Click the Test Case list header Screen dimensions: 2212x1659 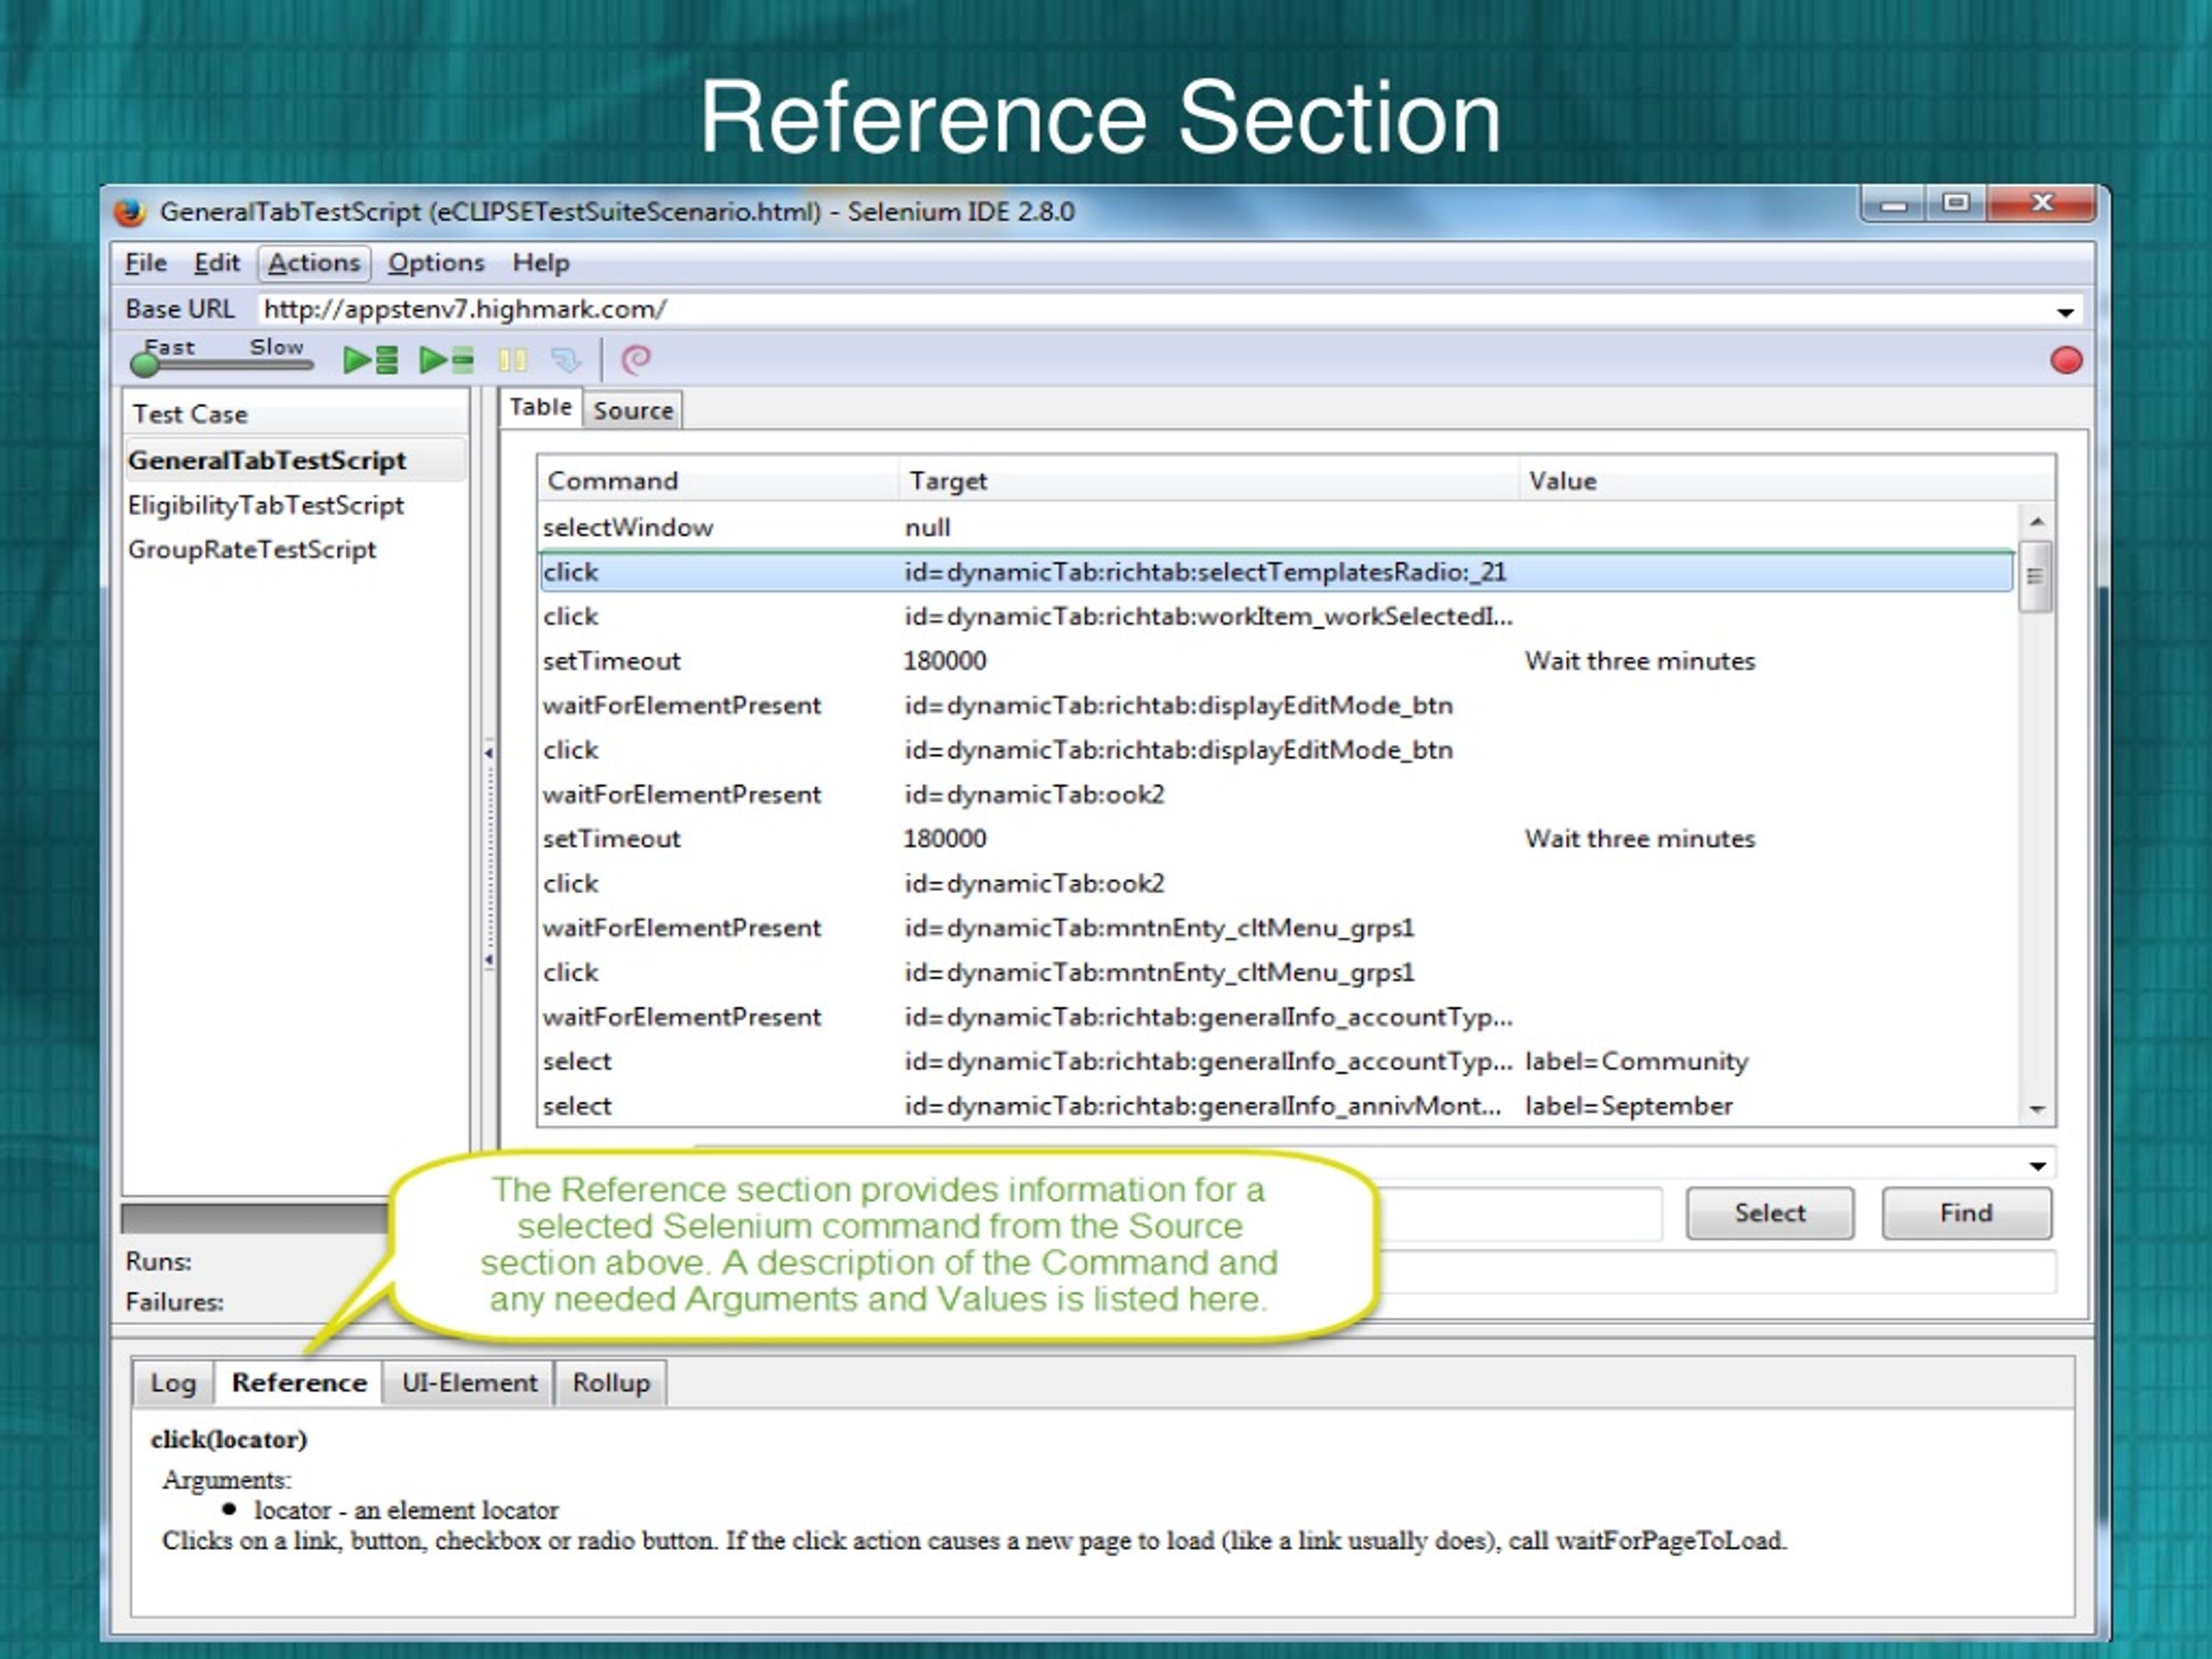click(295, 414)
